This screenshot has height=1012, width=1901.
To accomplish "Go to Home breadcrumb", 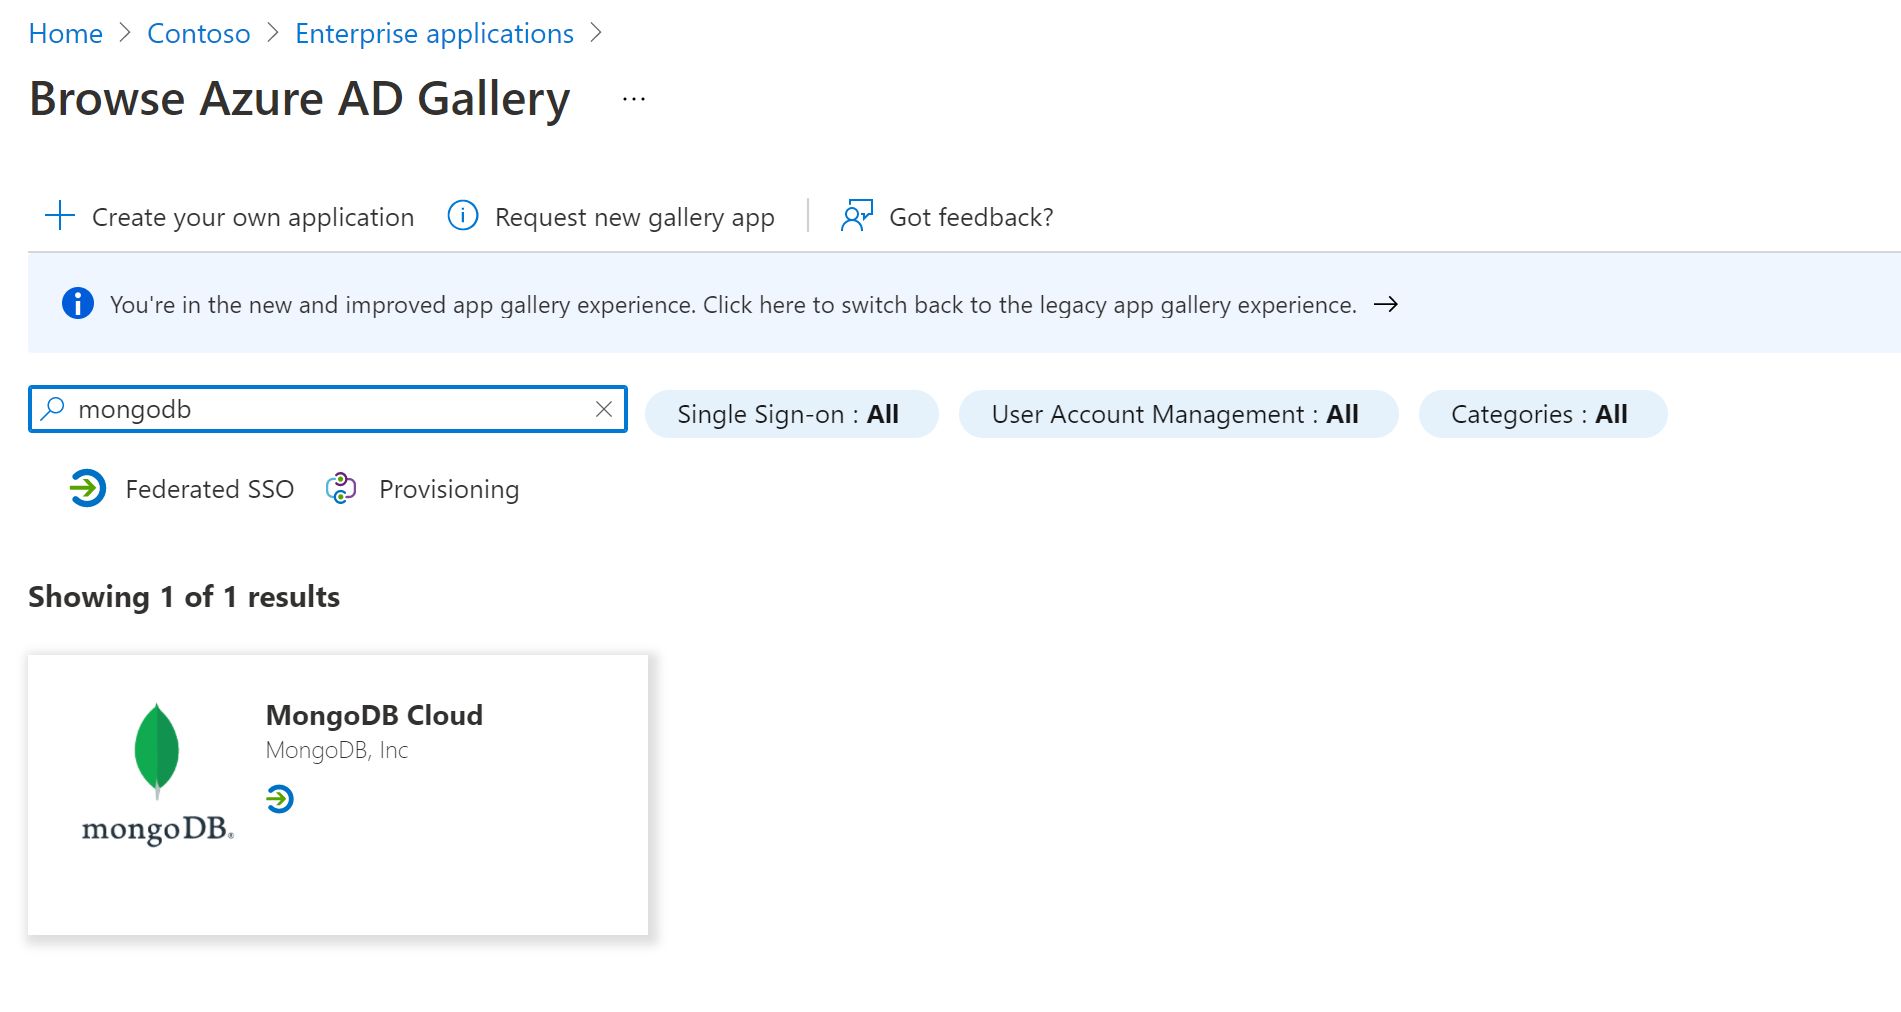I will [65, 33].
